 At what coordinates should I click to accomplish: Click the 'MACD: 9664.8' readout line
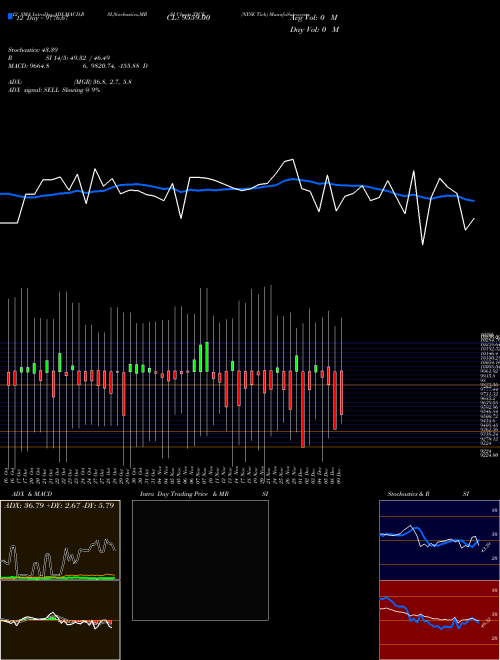click(78, 66)
